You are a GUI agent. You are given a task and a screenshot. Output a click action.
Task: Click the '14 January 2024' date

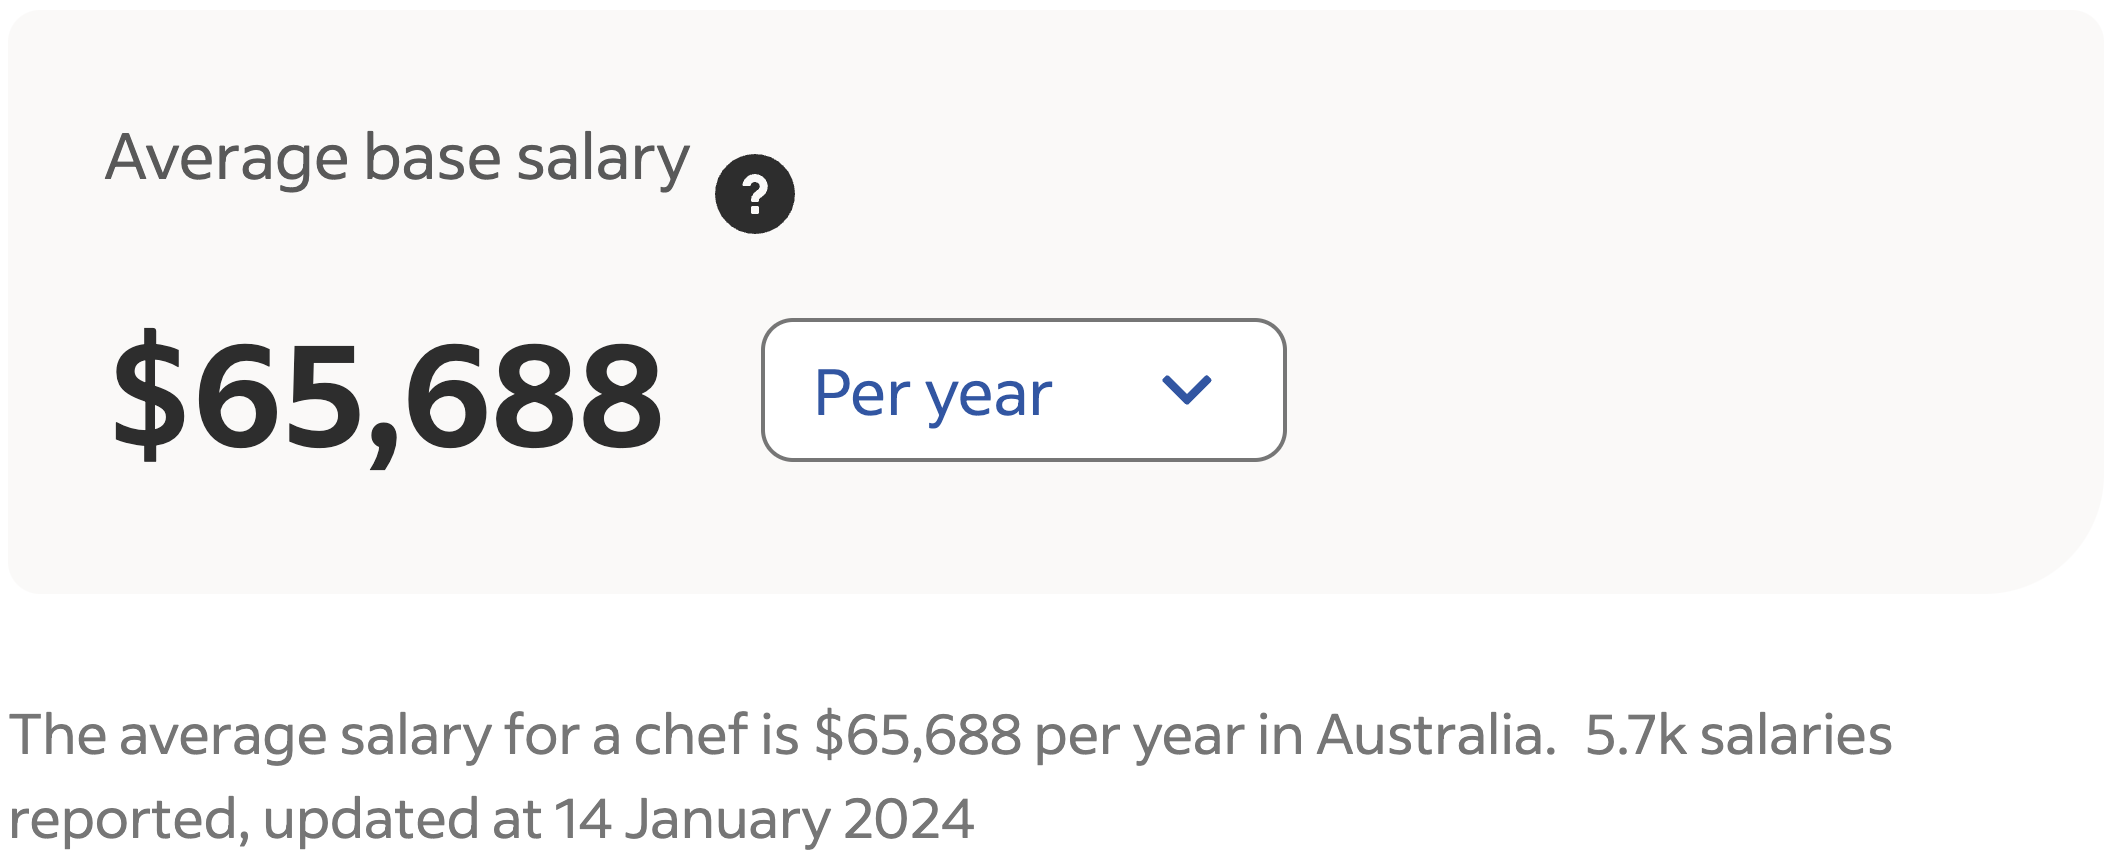click(x=764, y=819)
